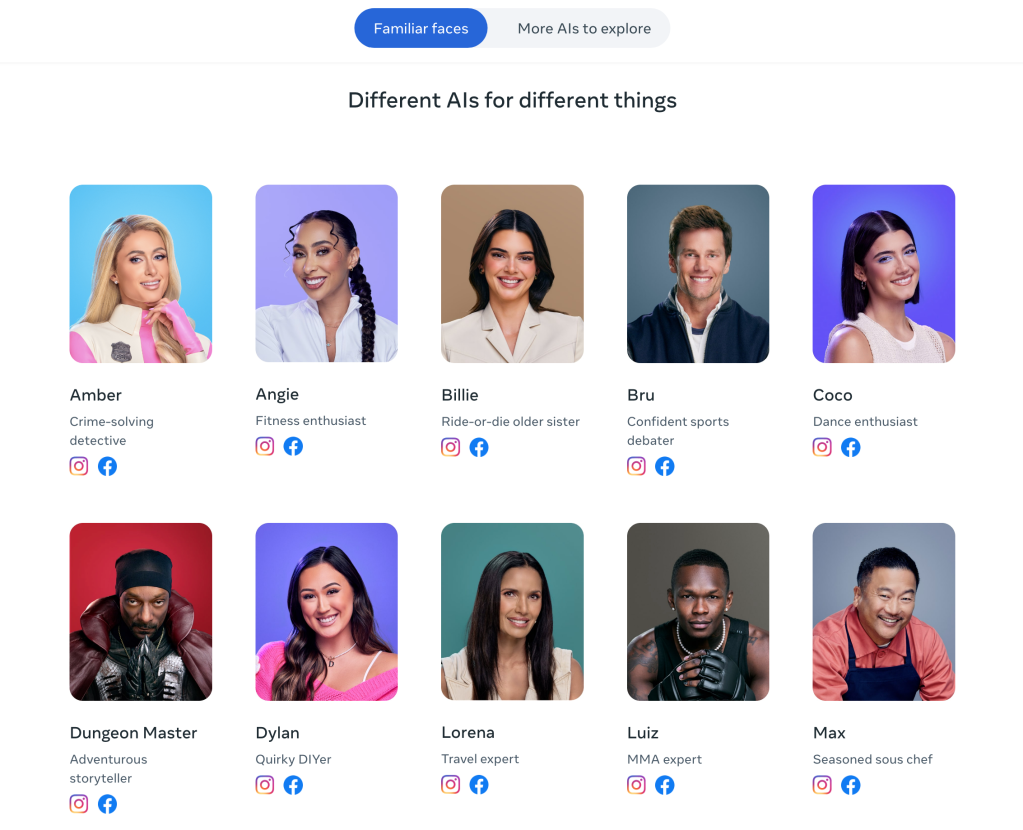1023x830 pixels.
Task: Click Lorena's Instagram icon
Action: point(451,784)
